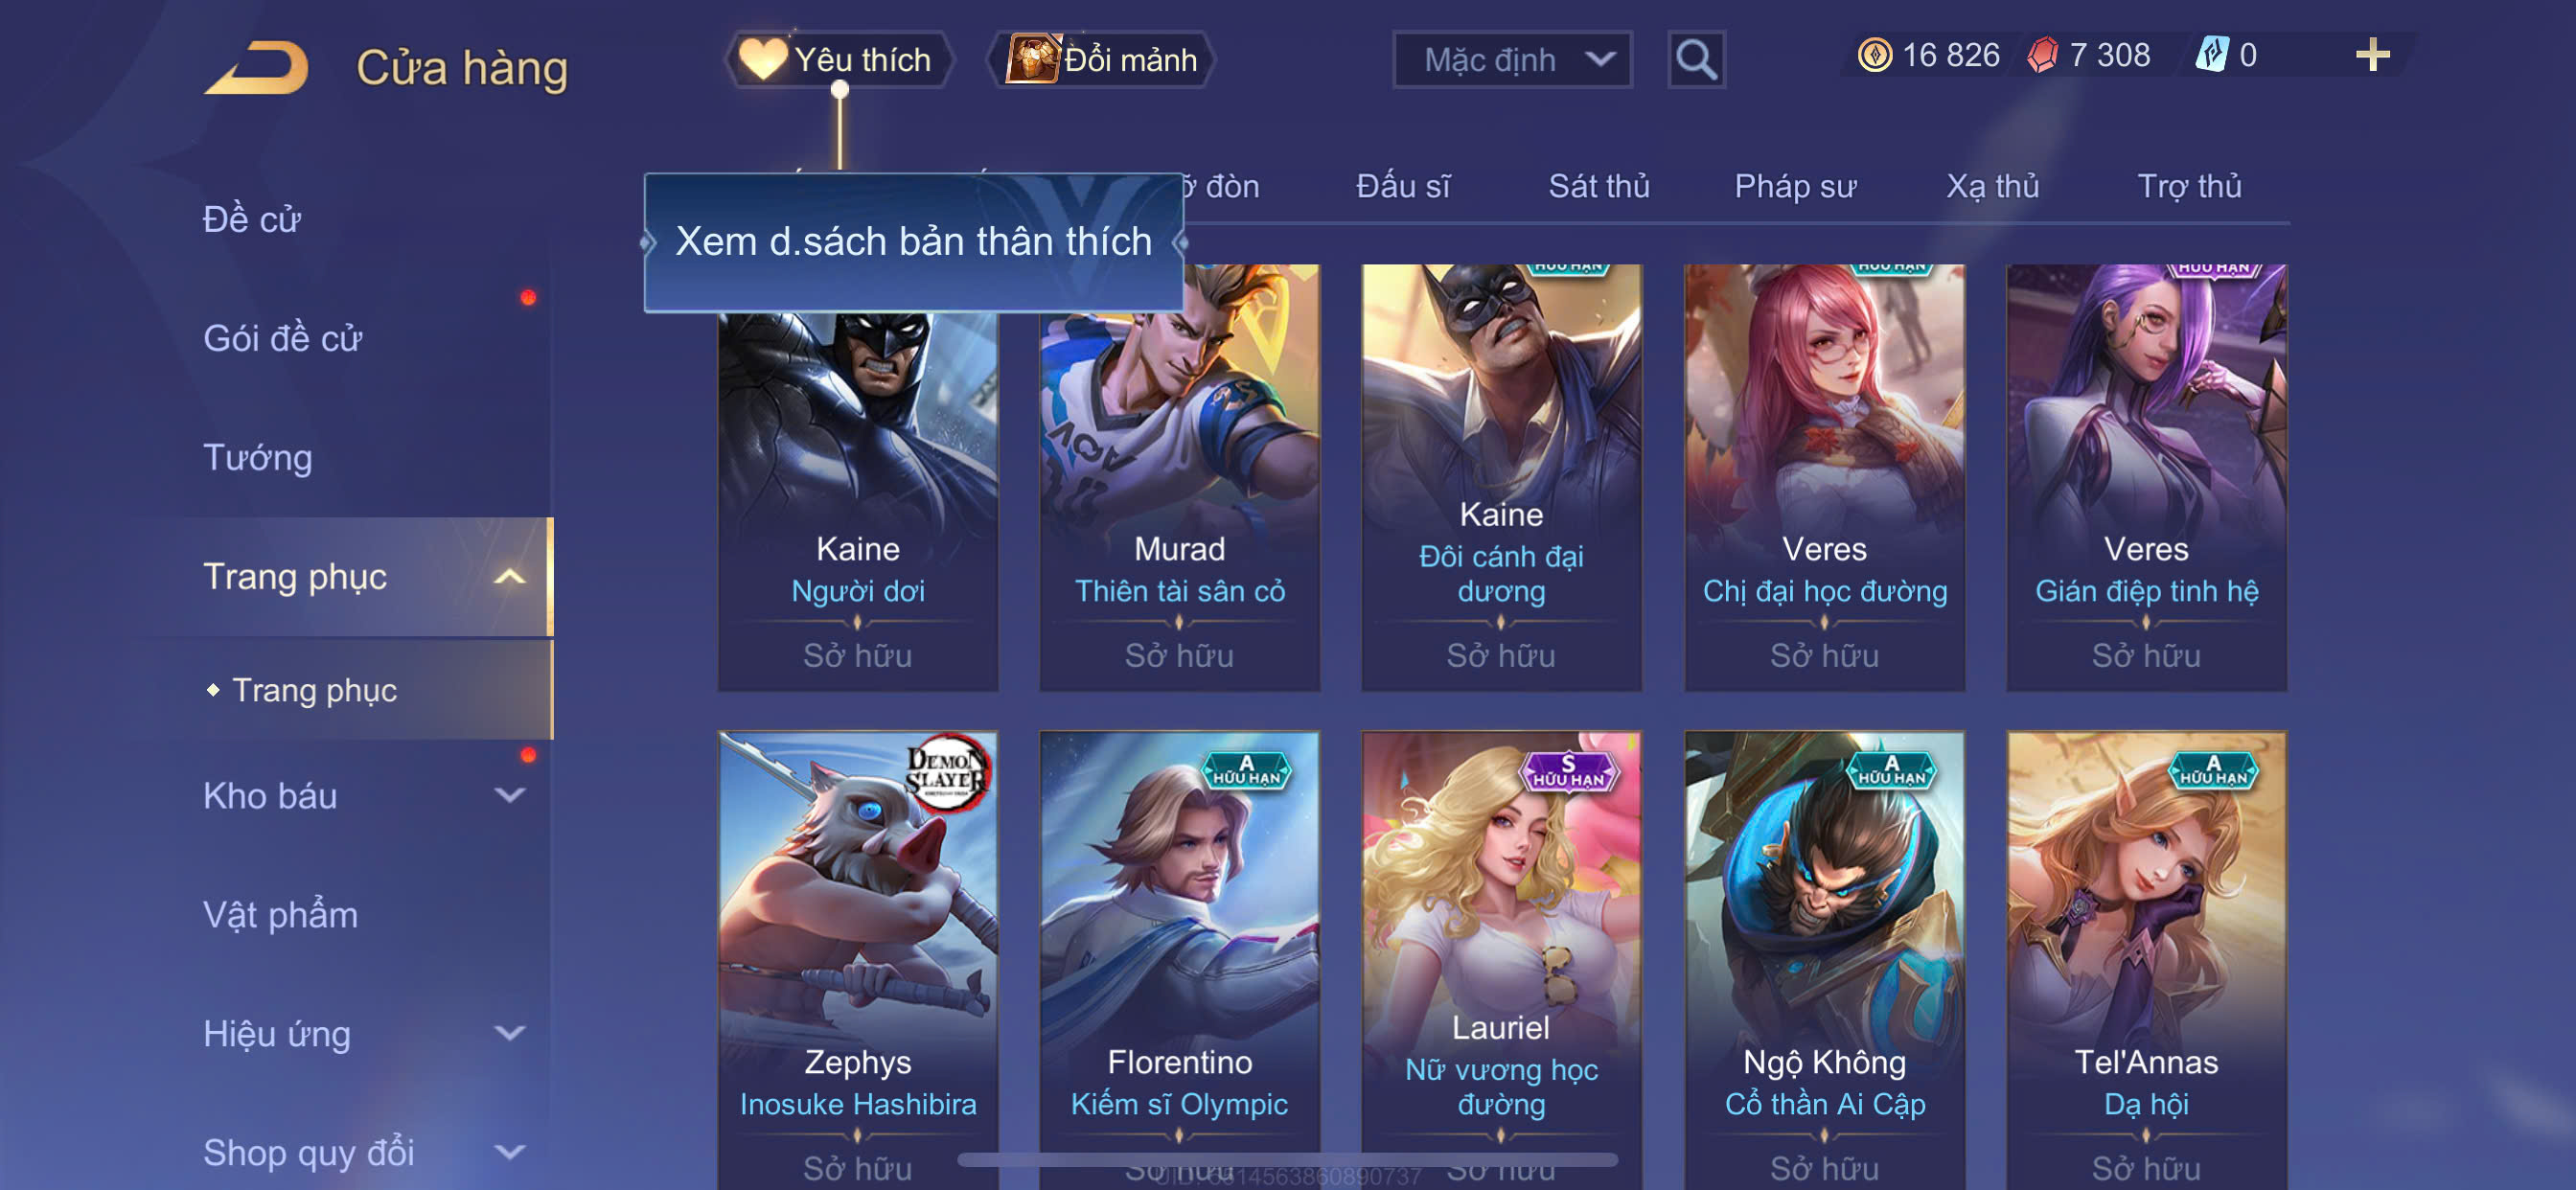Select the Trợ thủ tab
Image resolution: width=2576 pixels, height=1190 pixels.
tap(2188, 186)
